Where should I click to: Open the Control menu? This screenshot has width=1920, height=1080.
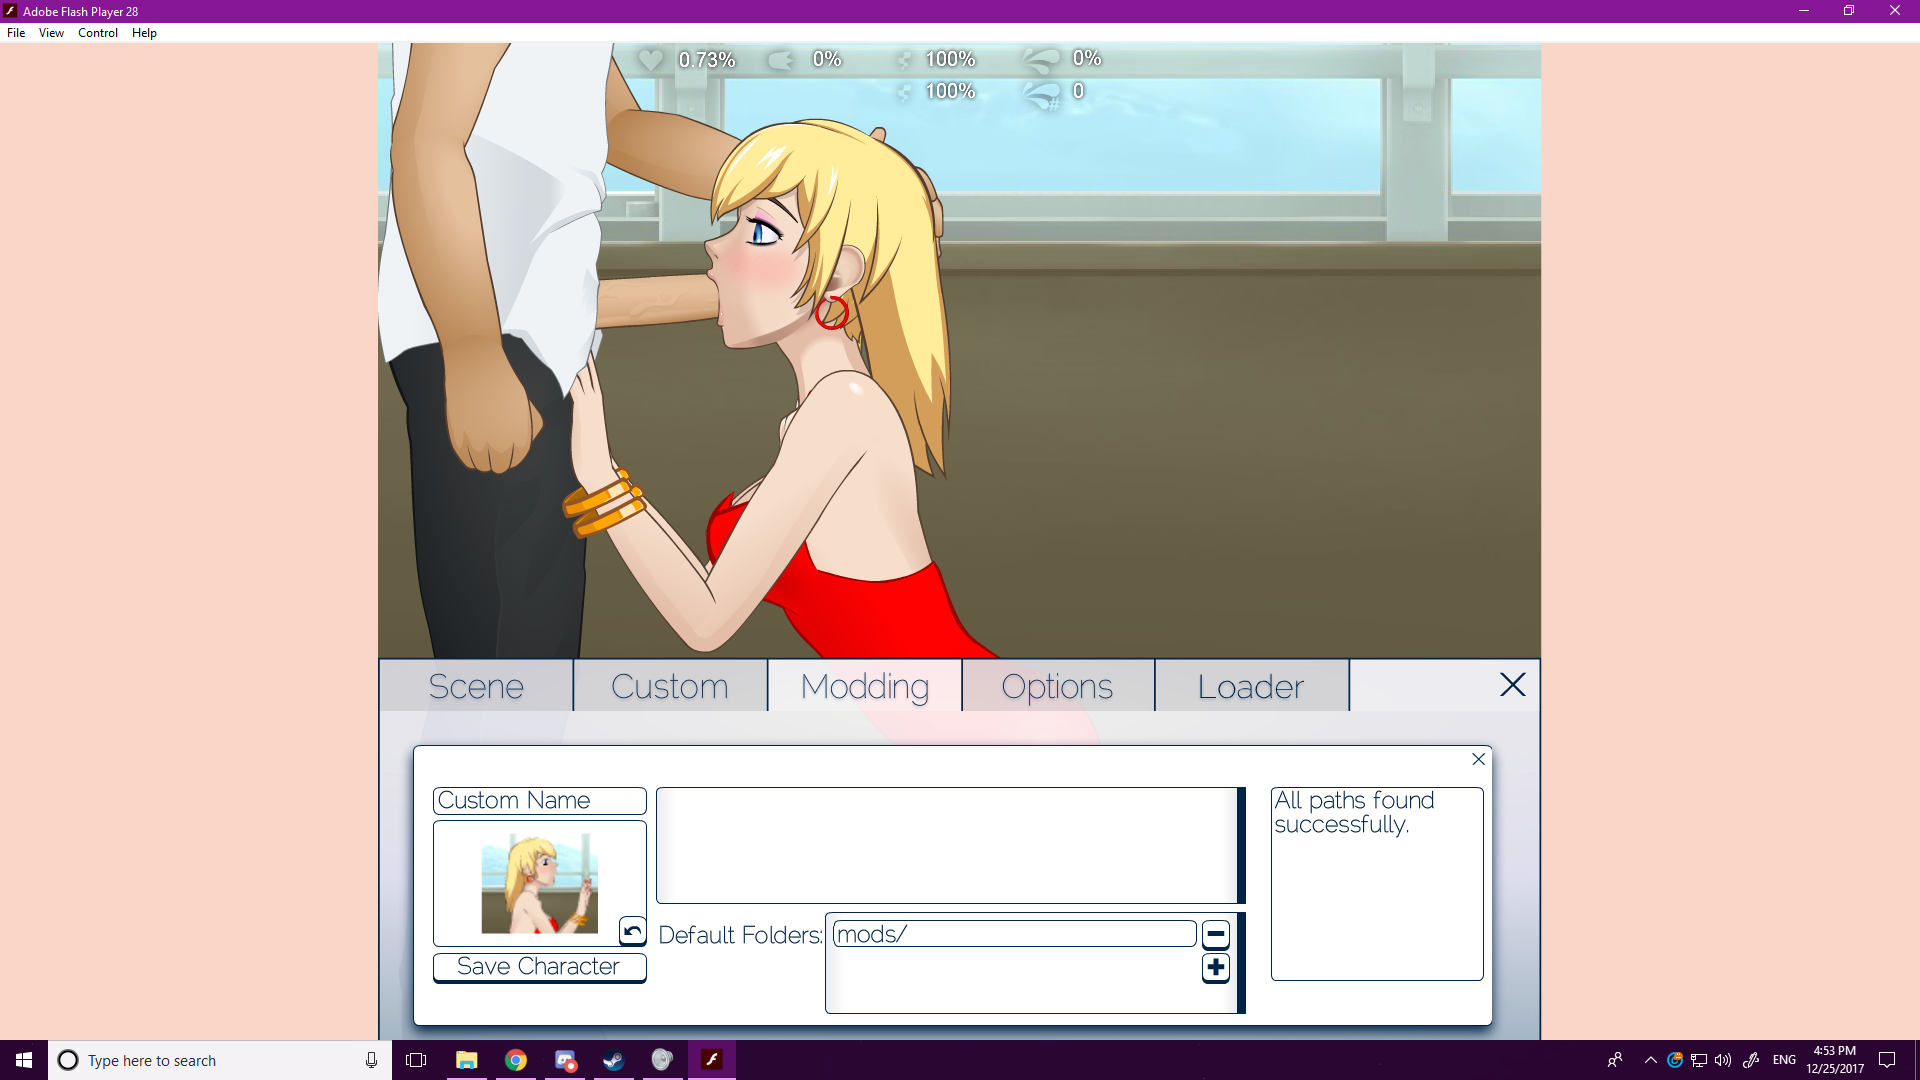click(98, 33)
